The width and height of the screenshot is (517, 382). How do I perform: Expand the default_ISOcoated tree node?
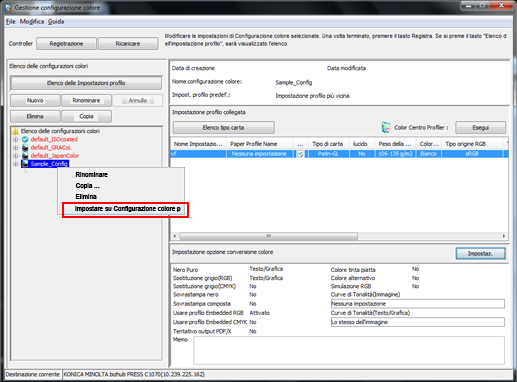[16, 139]
